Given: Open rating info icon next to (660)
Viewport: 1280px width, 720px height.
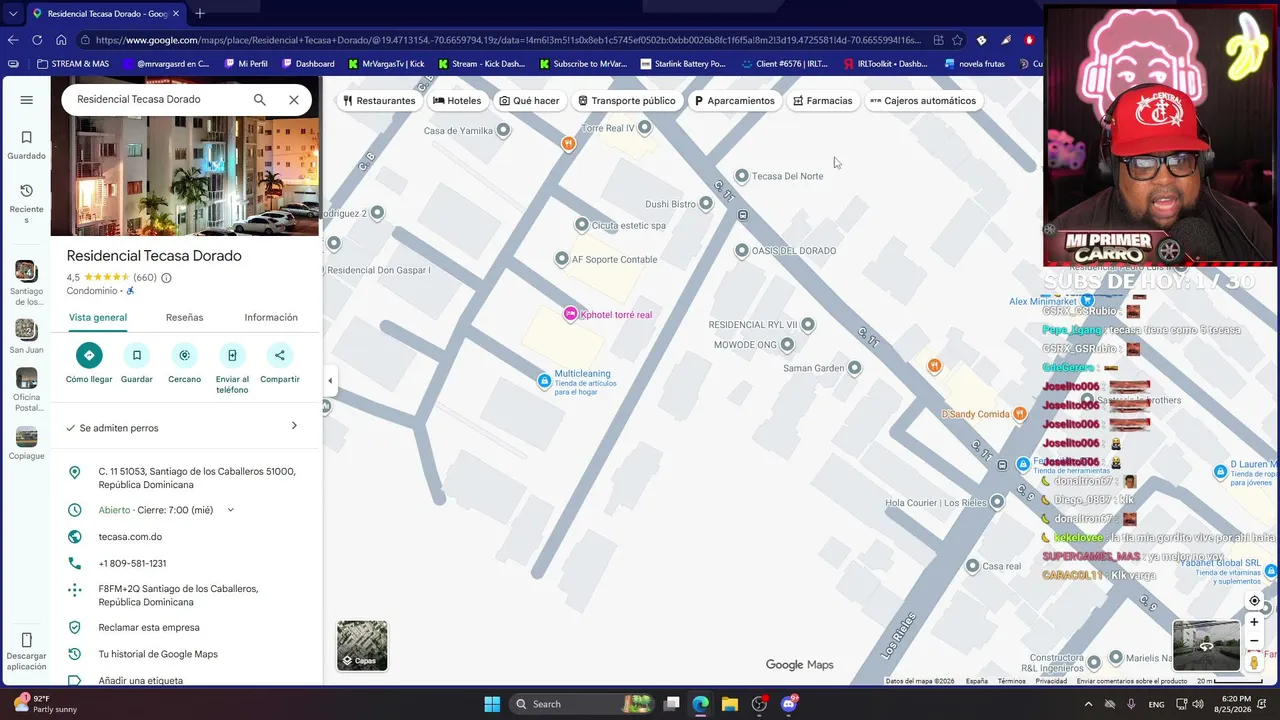Looking at the screenshot, I should point(166,278).
